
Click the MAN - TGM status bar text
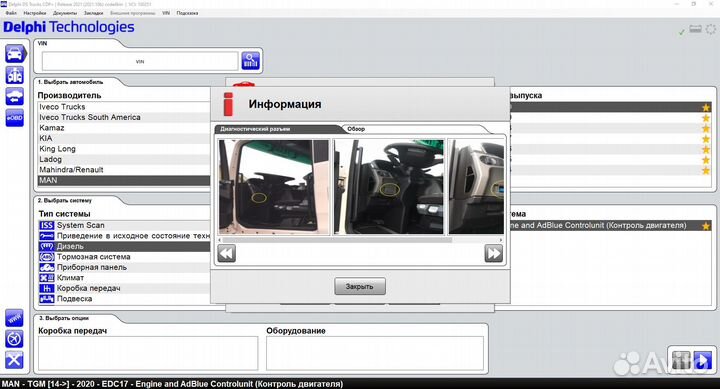[x=172, y=384]
